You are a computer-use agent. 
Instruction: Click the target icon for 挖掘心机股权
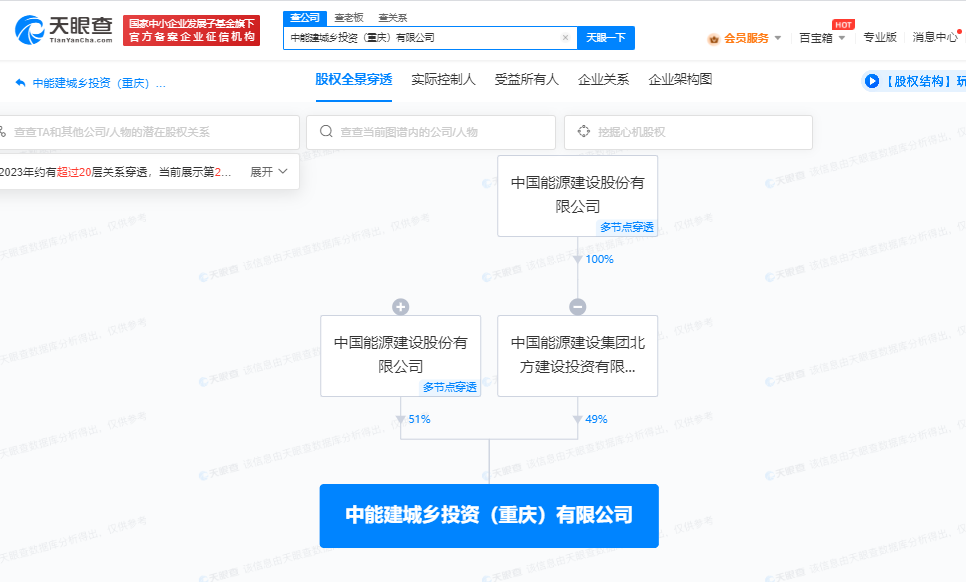[583, 132]
